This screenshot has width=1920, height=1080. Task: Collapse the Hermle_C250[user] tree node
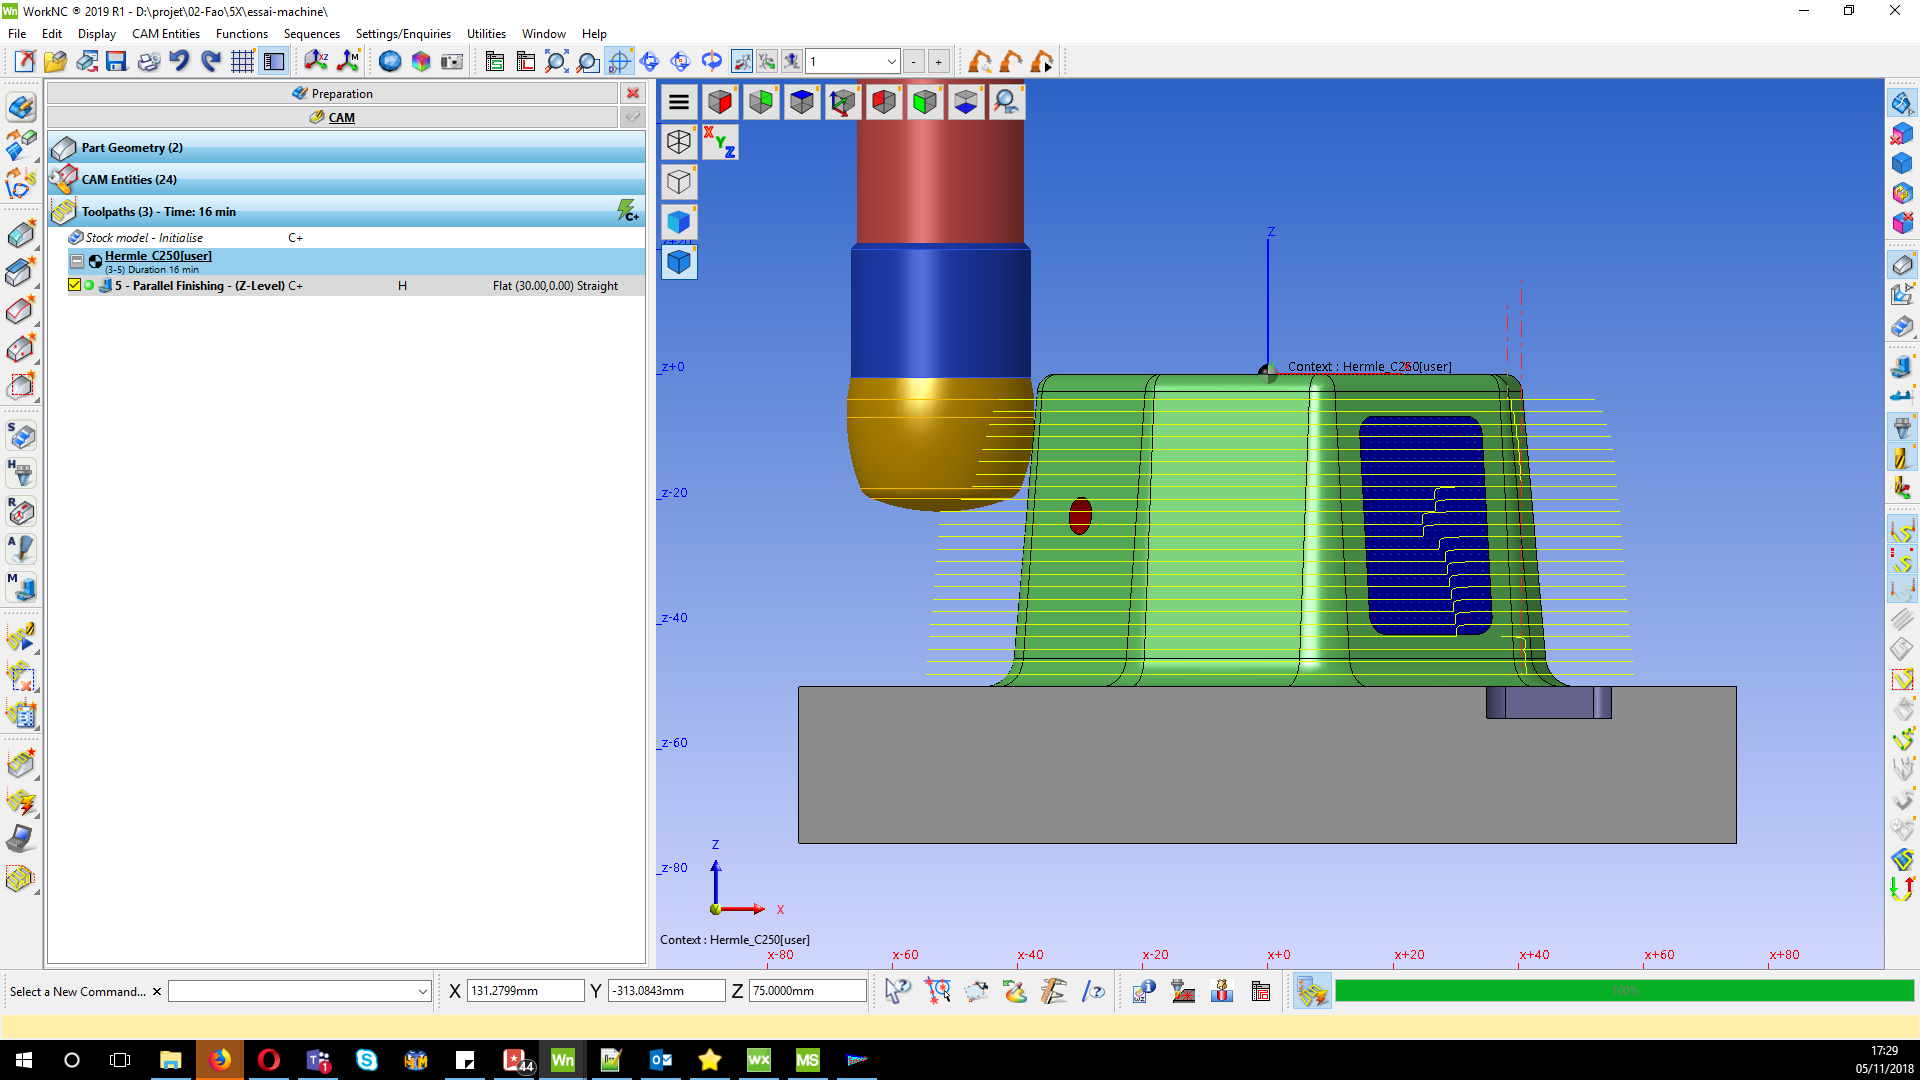[77, 261]
